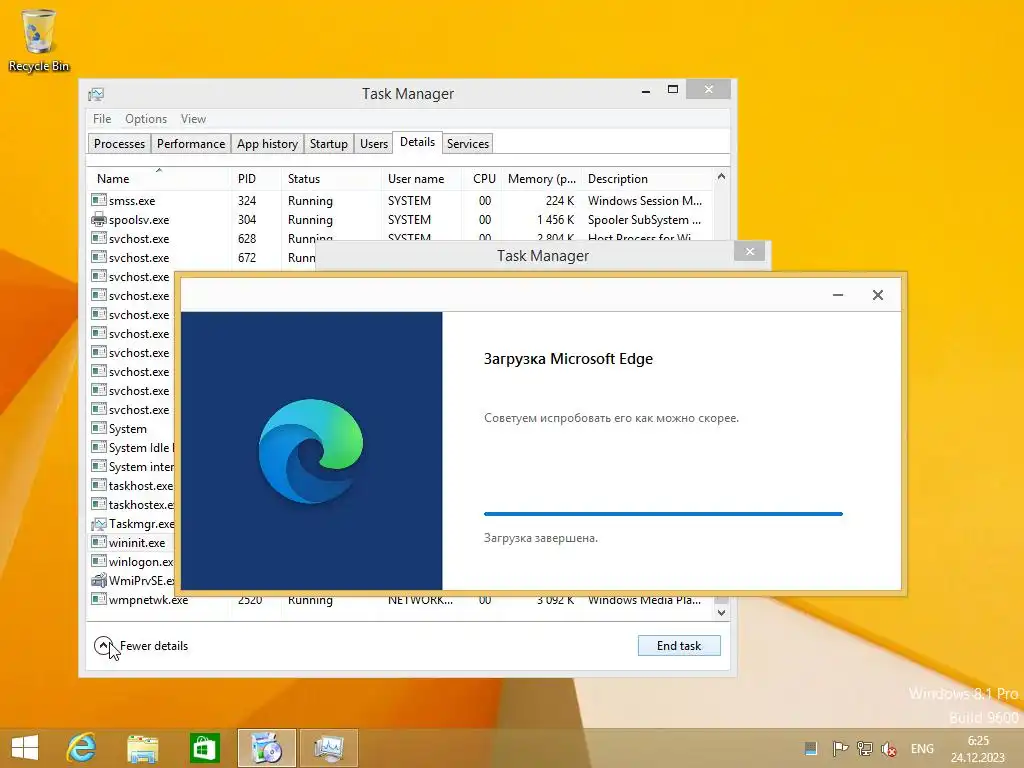Open Windows Store from taskbar
This screenshot has width=1024, height=768.
pos(204,748)
